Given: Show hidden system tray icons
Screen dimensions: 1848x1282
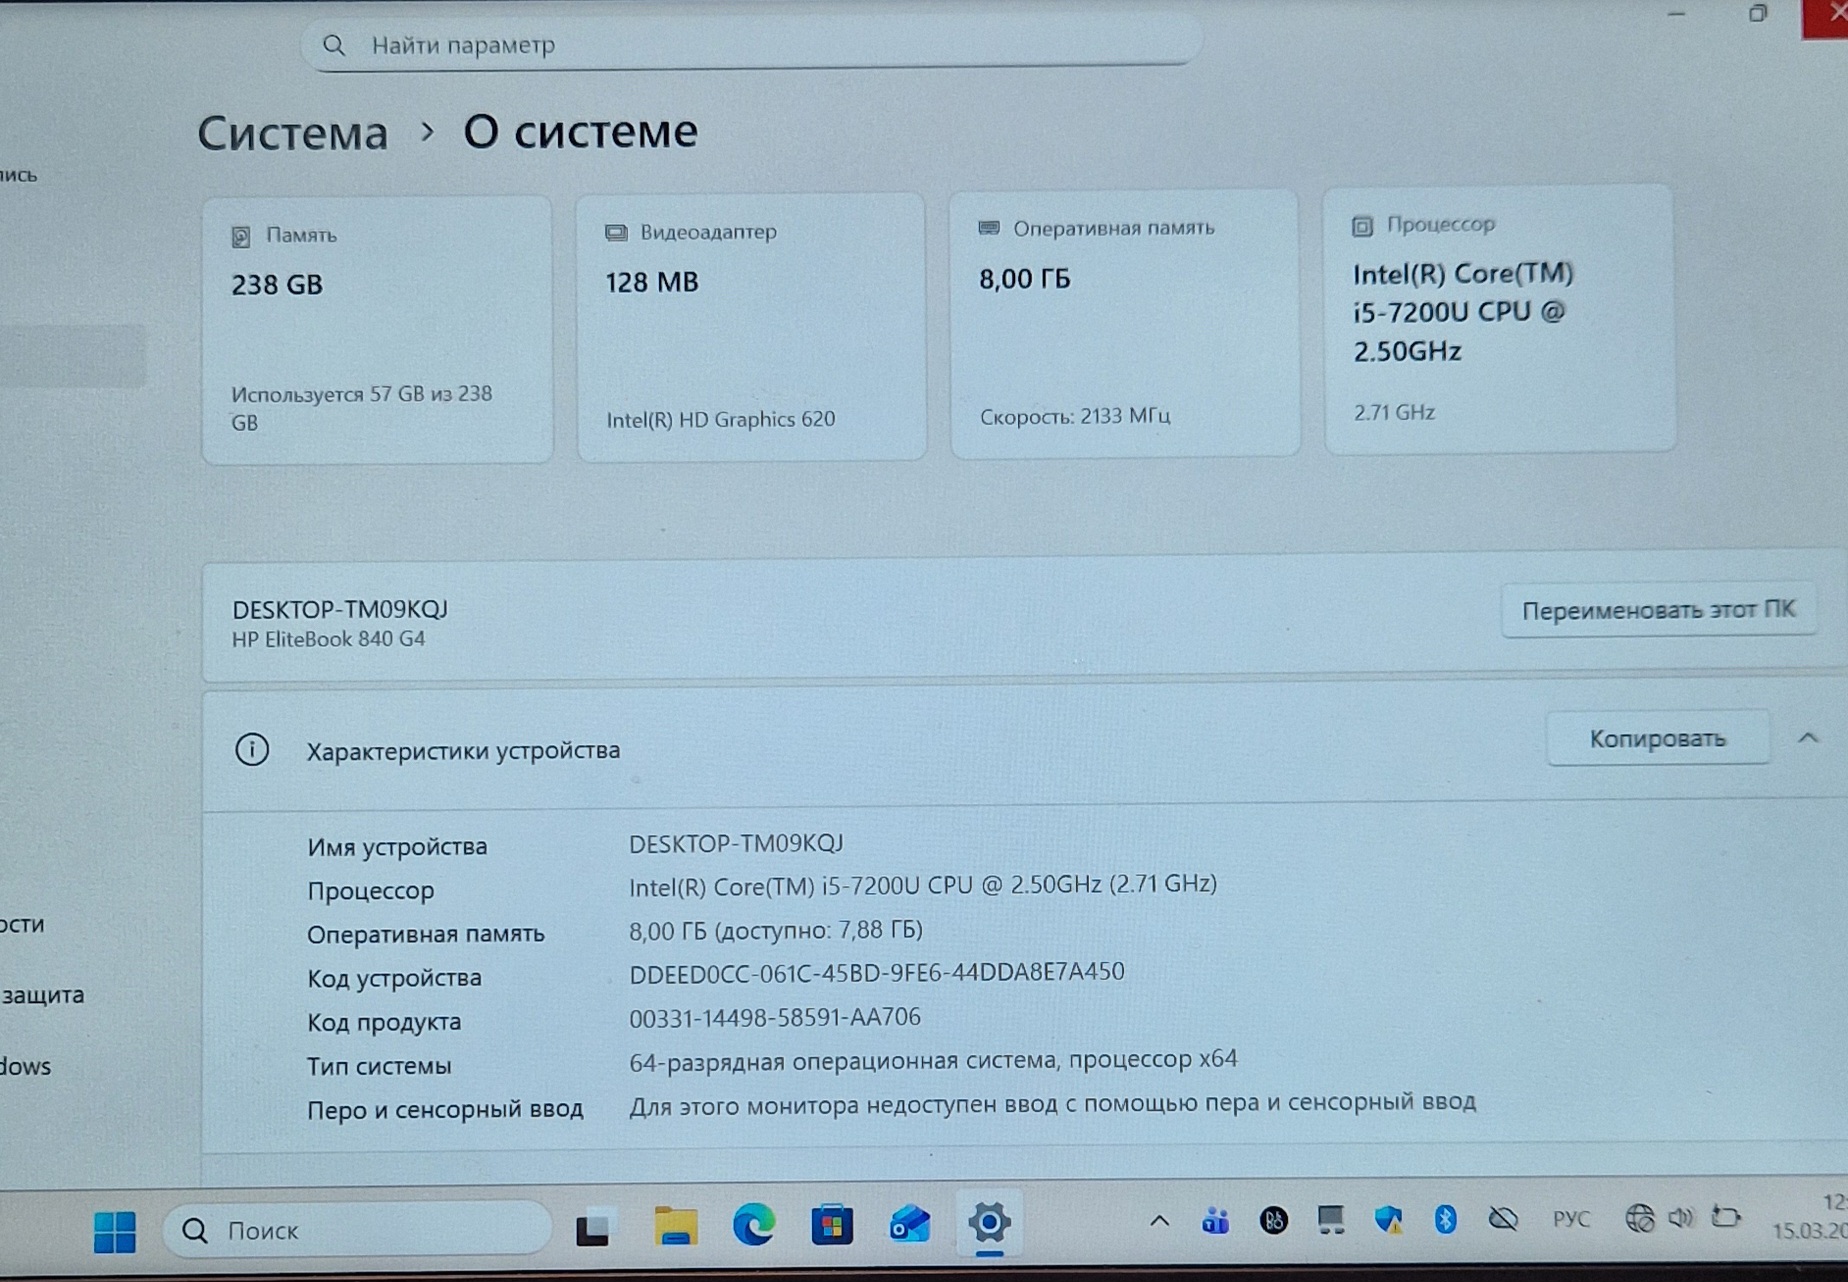Looking at the screenshot, I should coord(1159,1221).
